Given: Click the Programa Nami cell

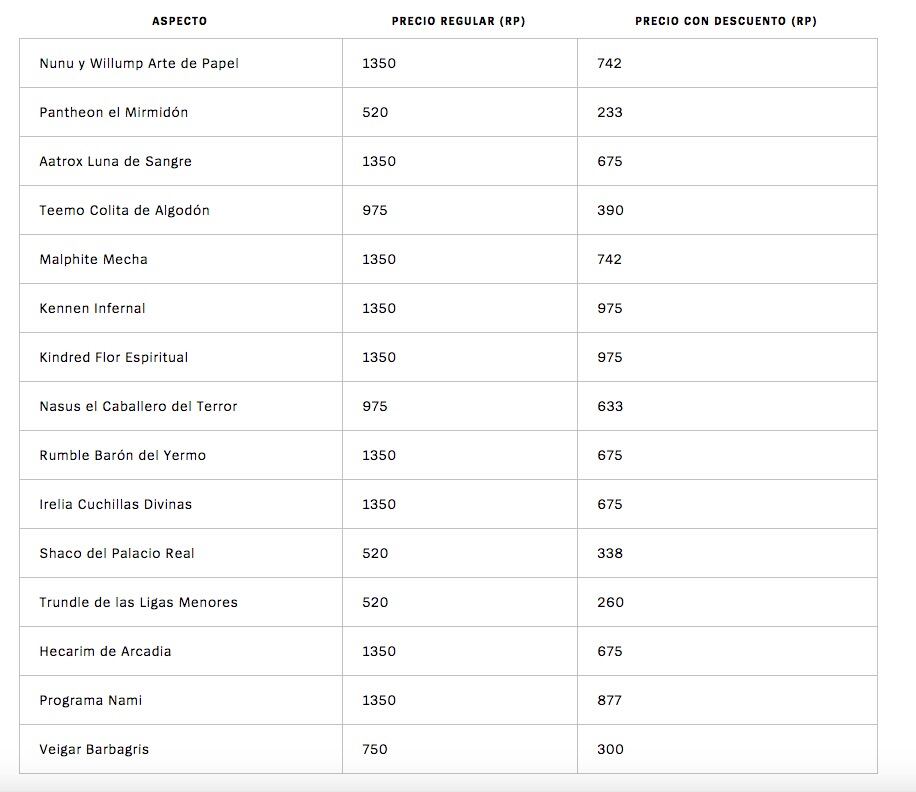Looking at the screenshot, I should (91, 700).
